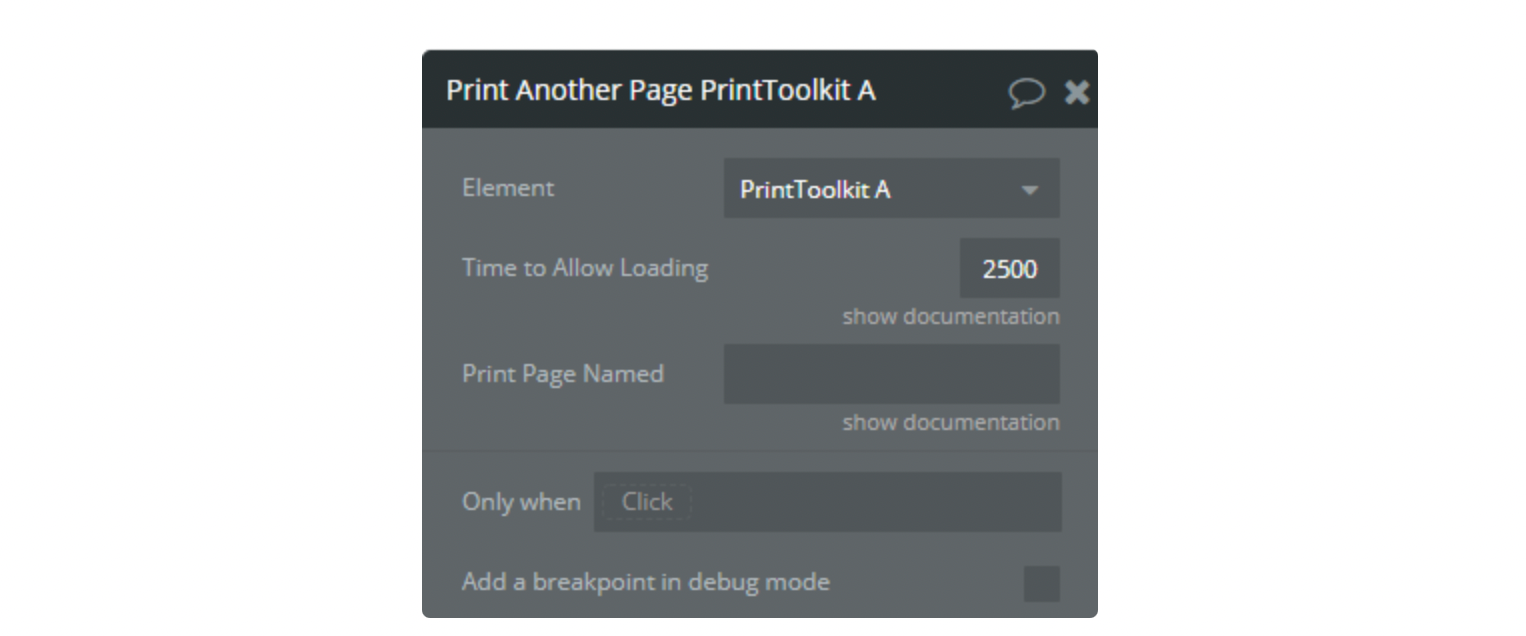Open the comment speech bubble icon

click(x=1026, y=93)
